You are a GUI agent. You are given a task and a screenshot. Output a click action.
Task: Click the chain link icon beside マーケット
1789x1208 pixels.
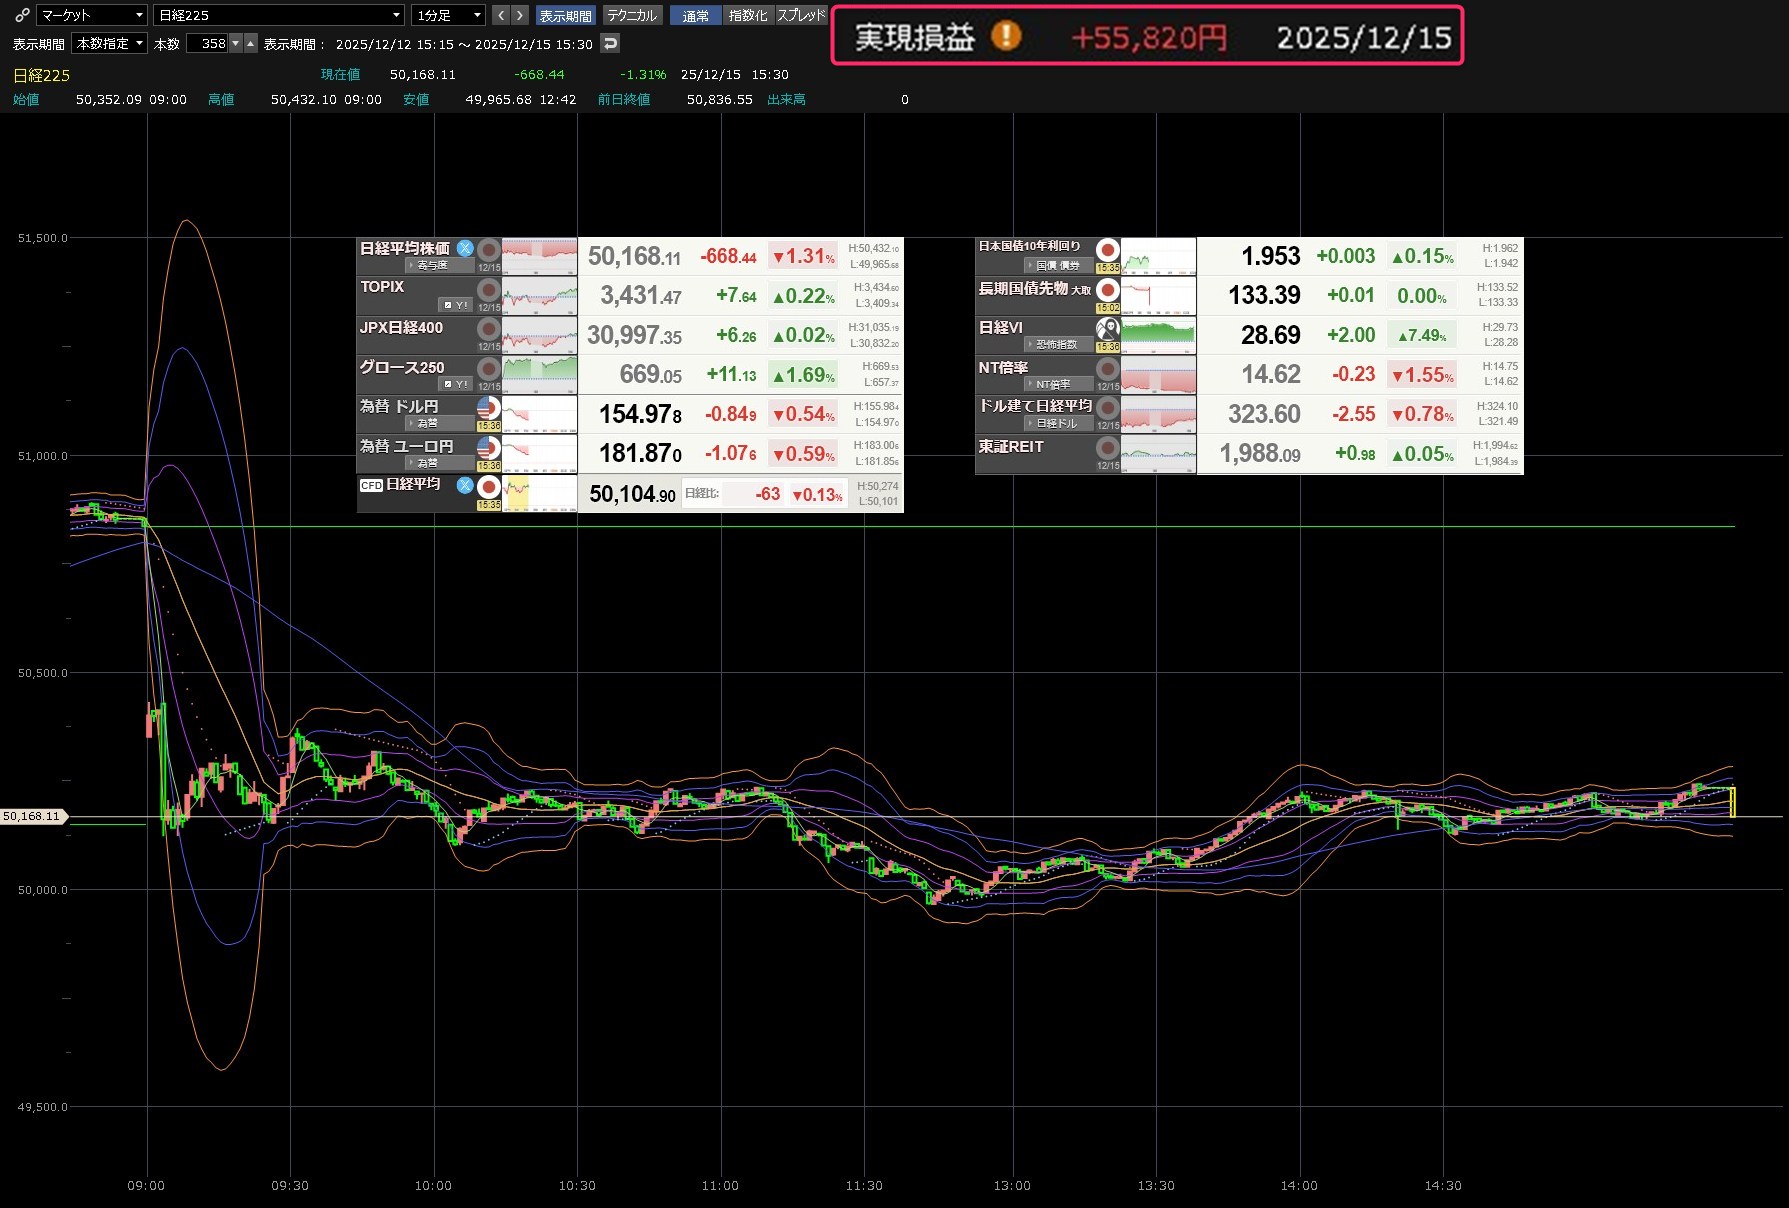pos(22,15)
